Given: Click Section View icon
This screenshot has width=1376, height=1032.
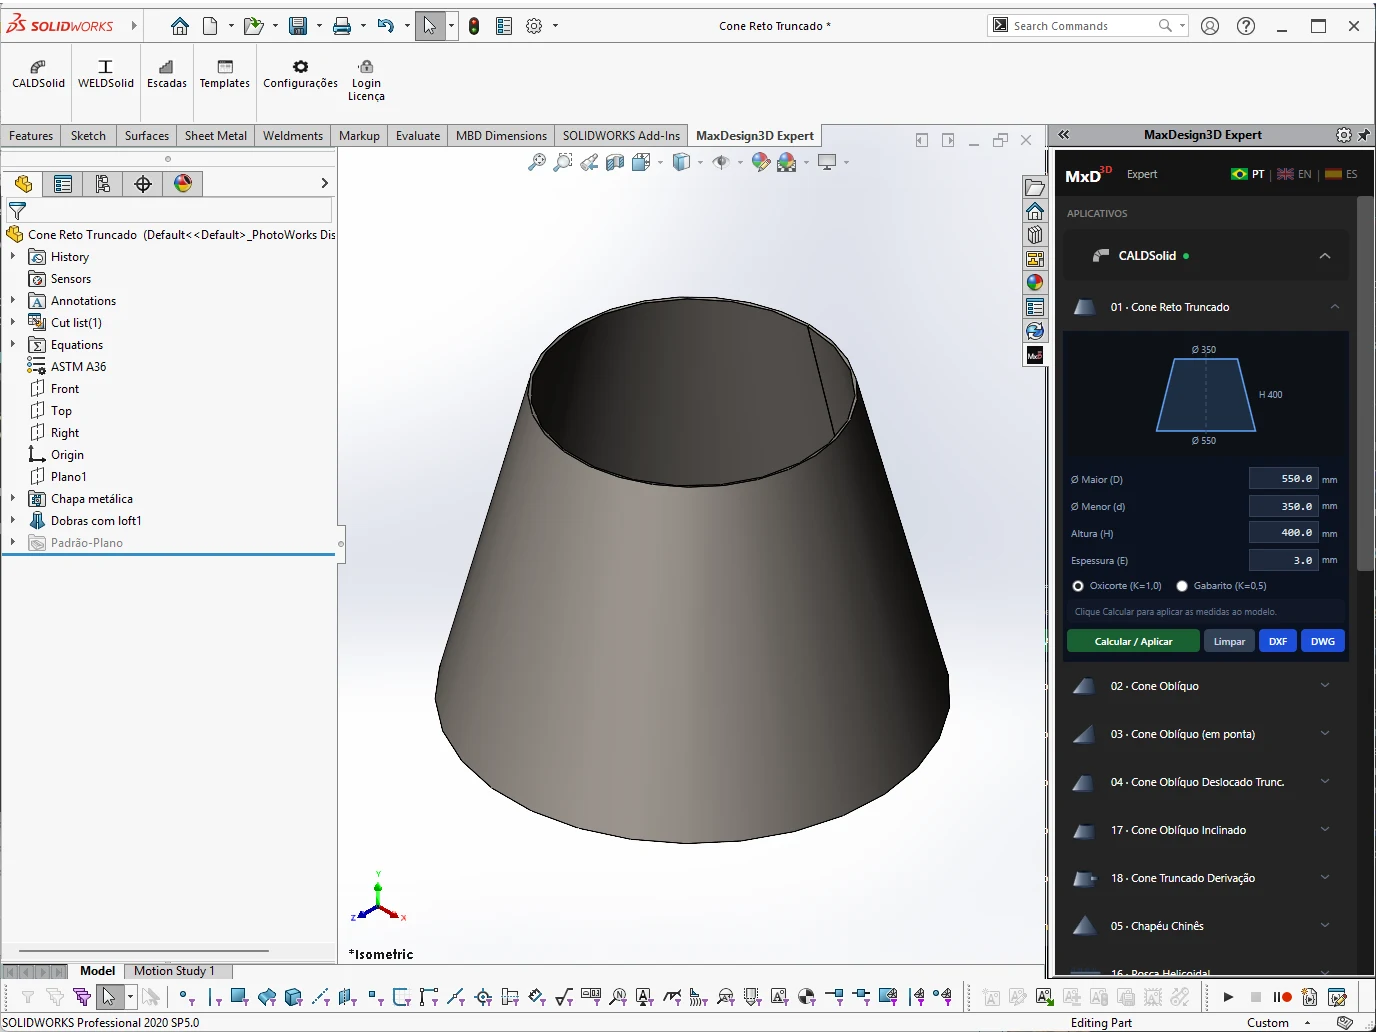Looking at the screenshot, I should tap(615, 162).
